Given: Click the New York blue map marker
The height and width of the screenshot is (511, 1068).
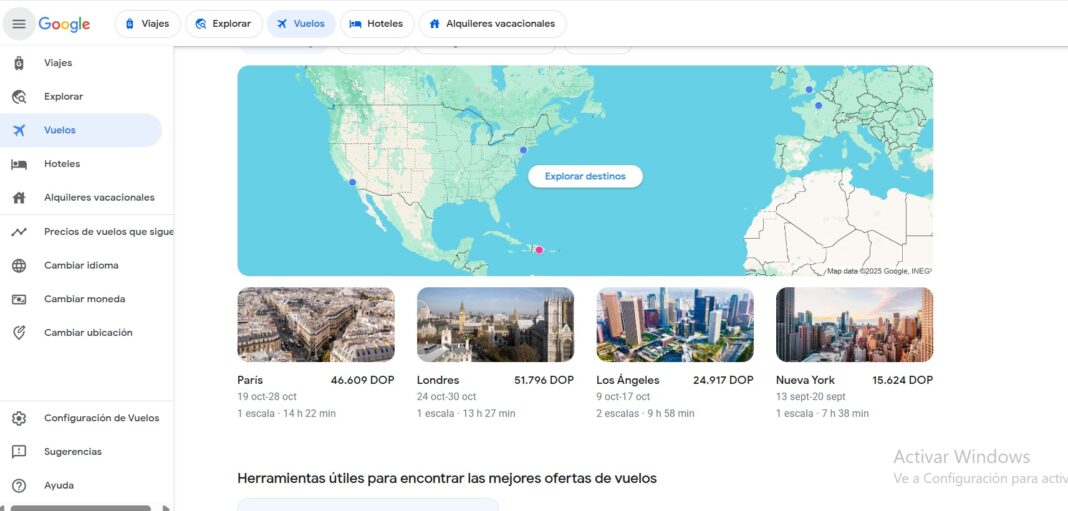Looking at the screenshot, I should click(x=523, y=150).
